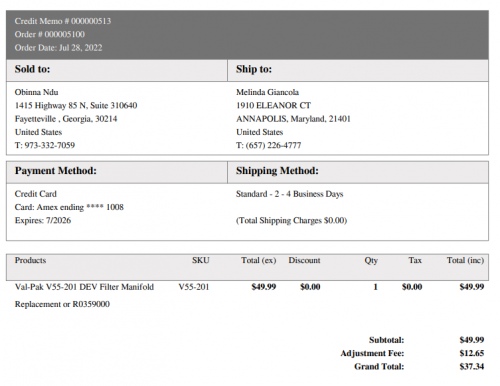Select the name Obinna Ndu
This screenshot has height=386, width=500.
click(36, 92)
